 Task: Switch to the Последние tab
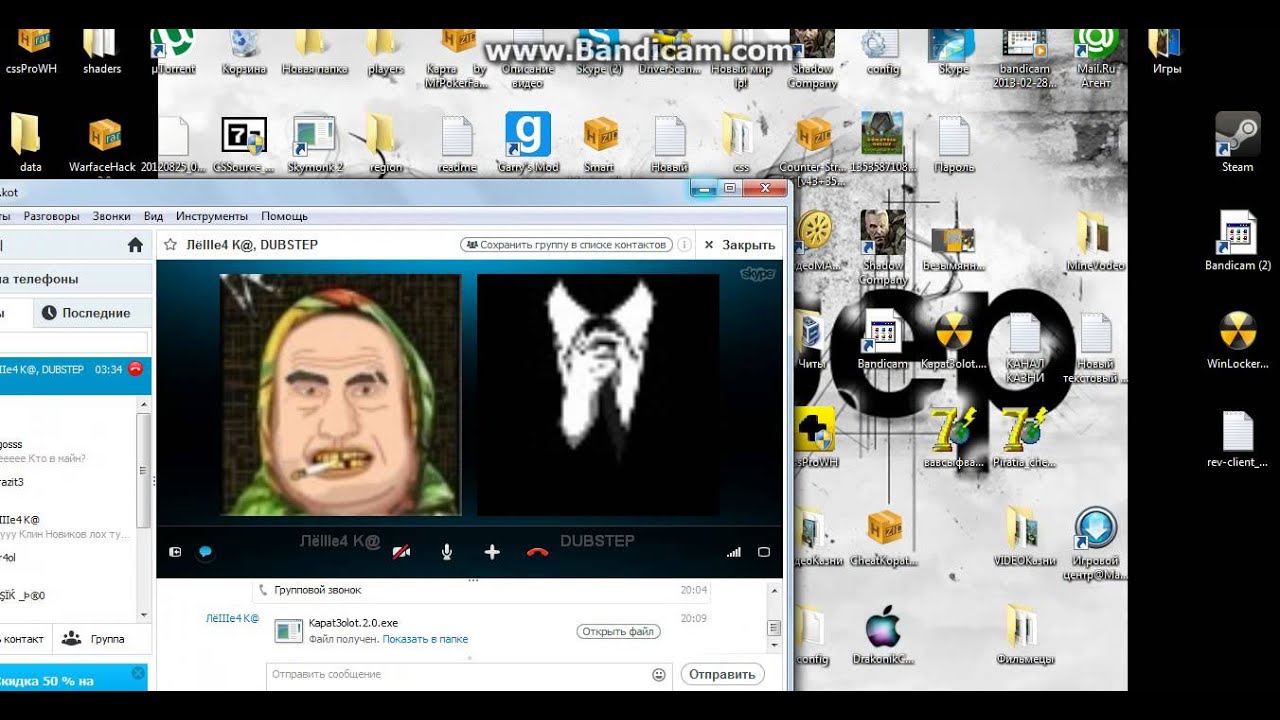tap(92, 313)
